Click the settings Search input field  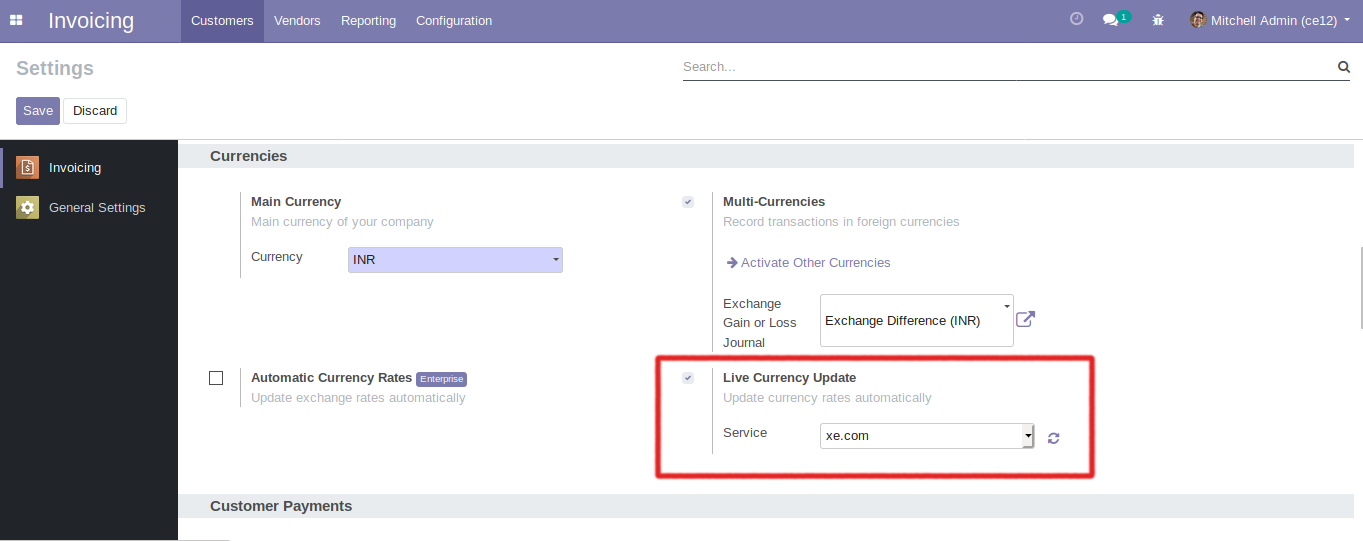point(1008,67)
